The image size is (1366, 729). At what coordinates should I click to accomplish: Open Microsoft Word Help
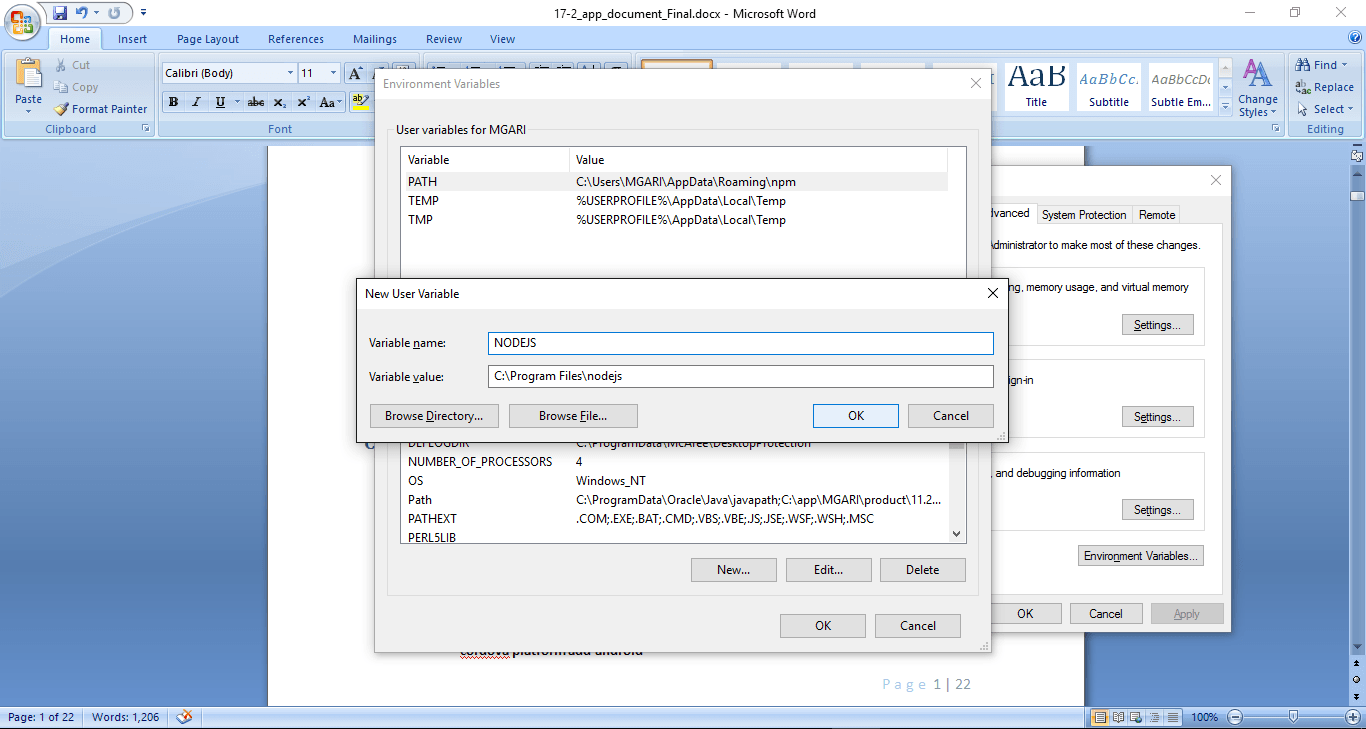click(x=1355, y=39)
